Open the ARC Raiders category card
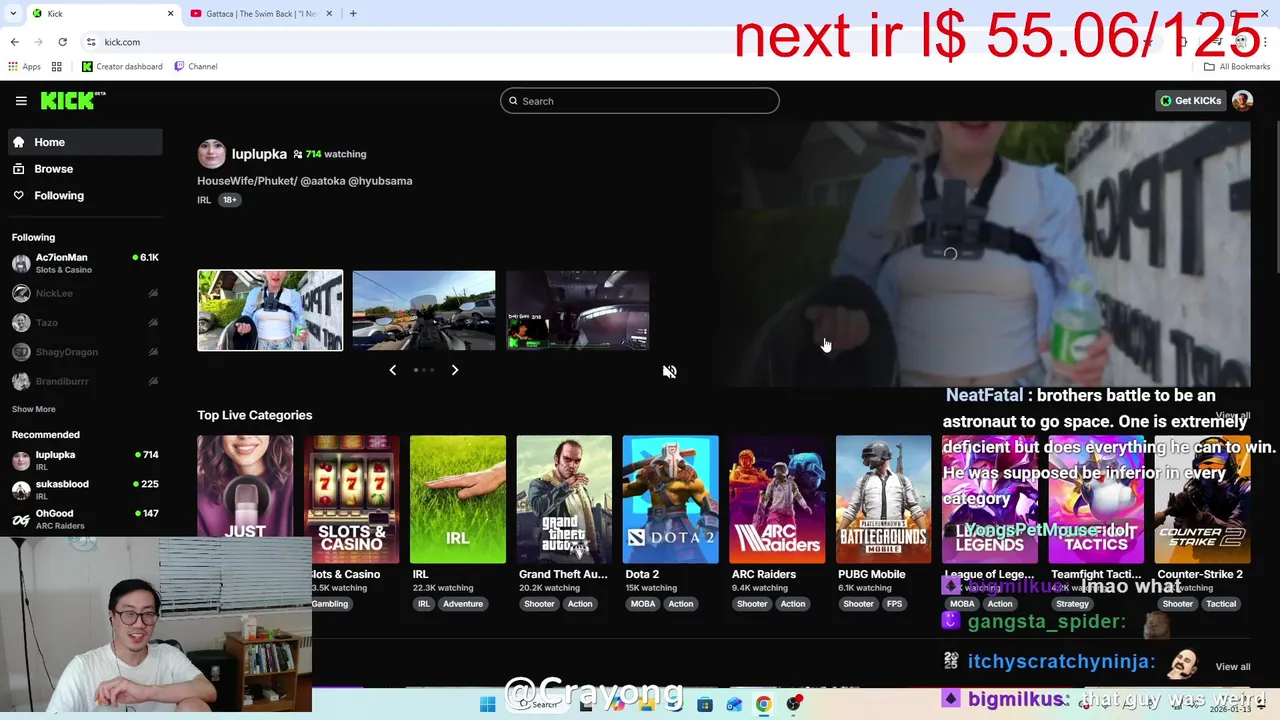The width and height of the screenshot is (1280, 720). tap(777, 499)
